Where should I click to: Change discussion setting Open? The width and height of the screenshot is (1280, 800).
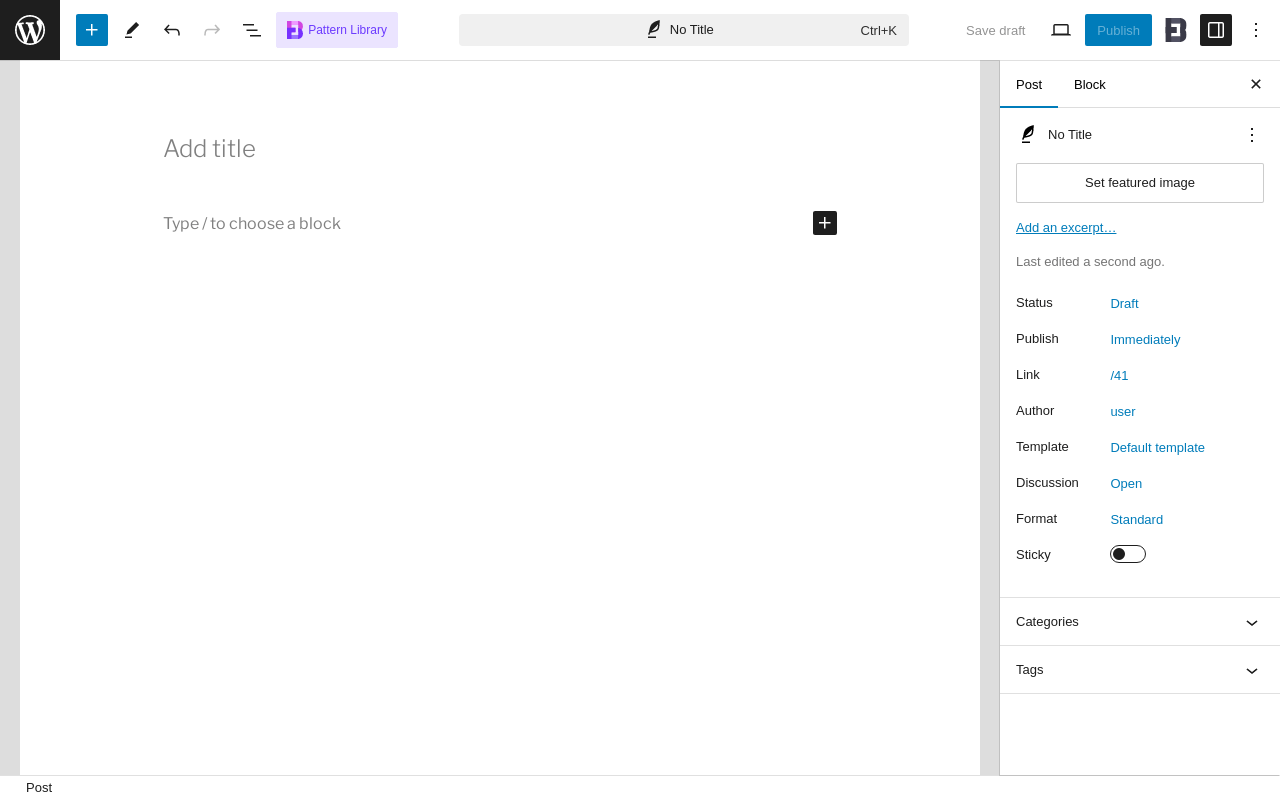click(1126, 483)
